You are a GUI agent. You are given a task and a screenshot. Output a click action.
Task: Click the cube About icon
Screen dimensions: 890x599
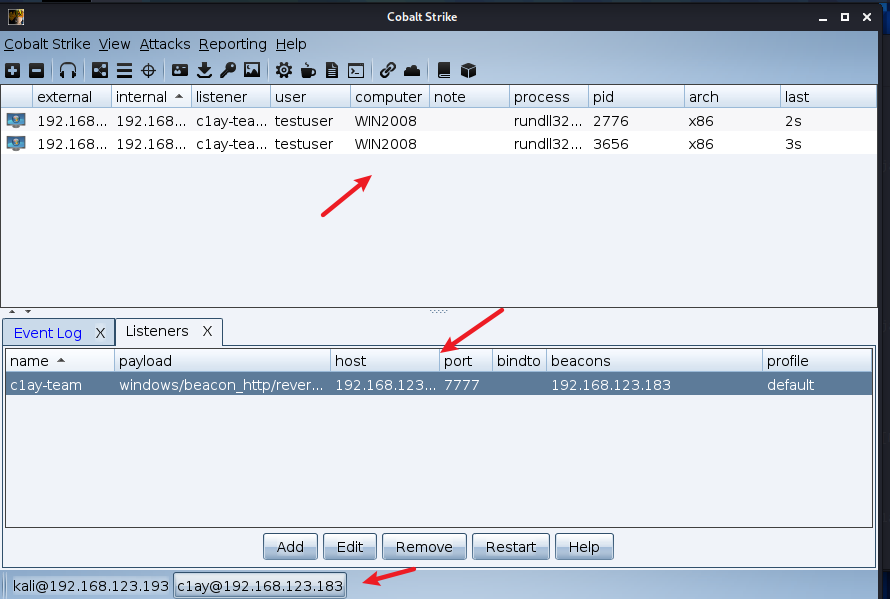click(x=468, y=70)
